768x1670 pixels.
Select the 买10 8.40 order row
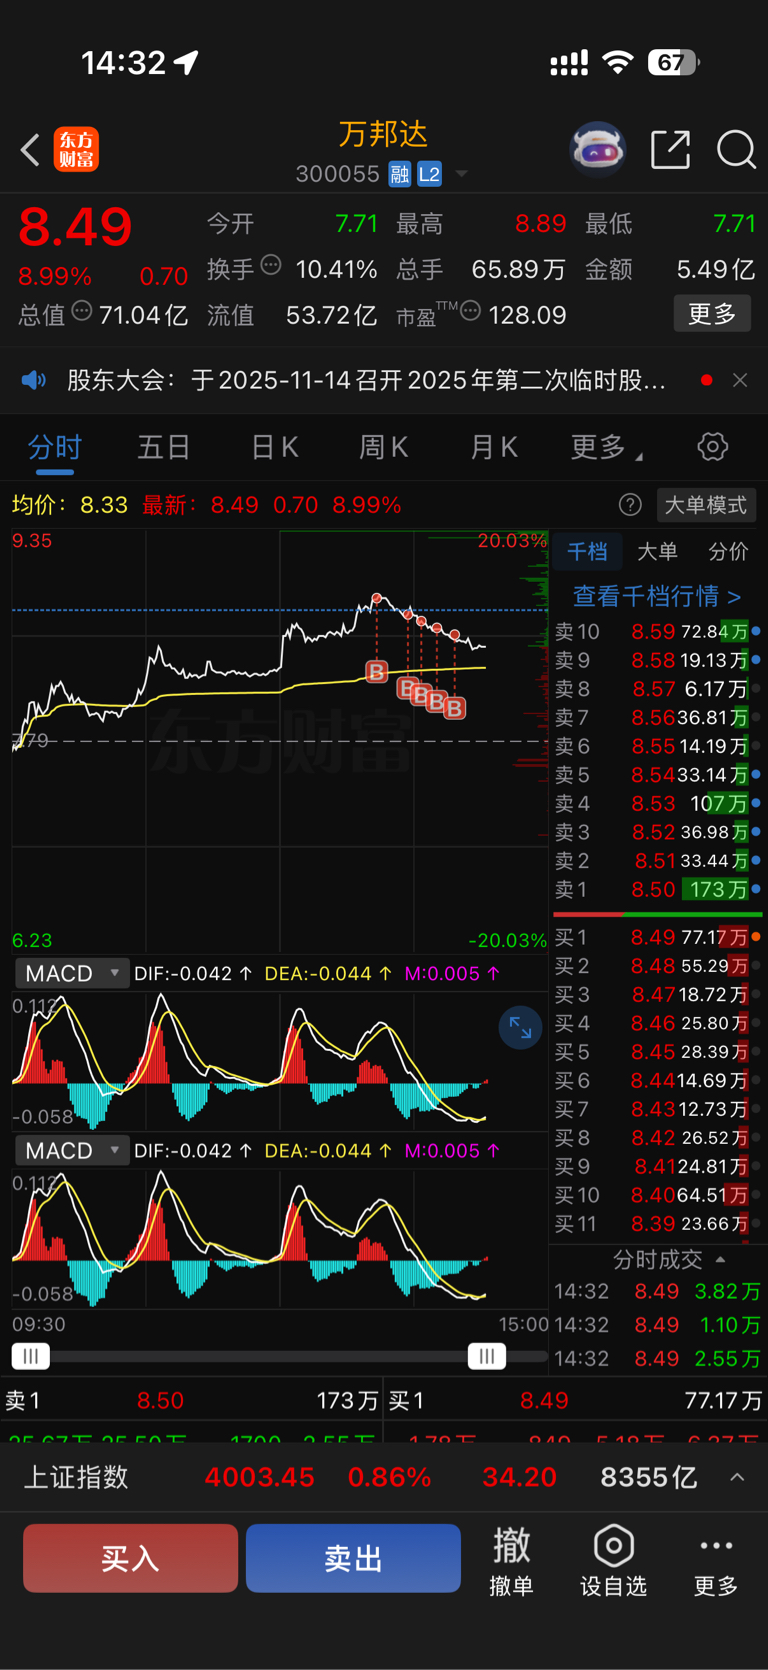657,1195
